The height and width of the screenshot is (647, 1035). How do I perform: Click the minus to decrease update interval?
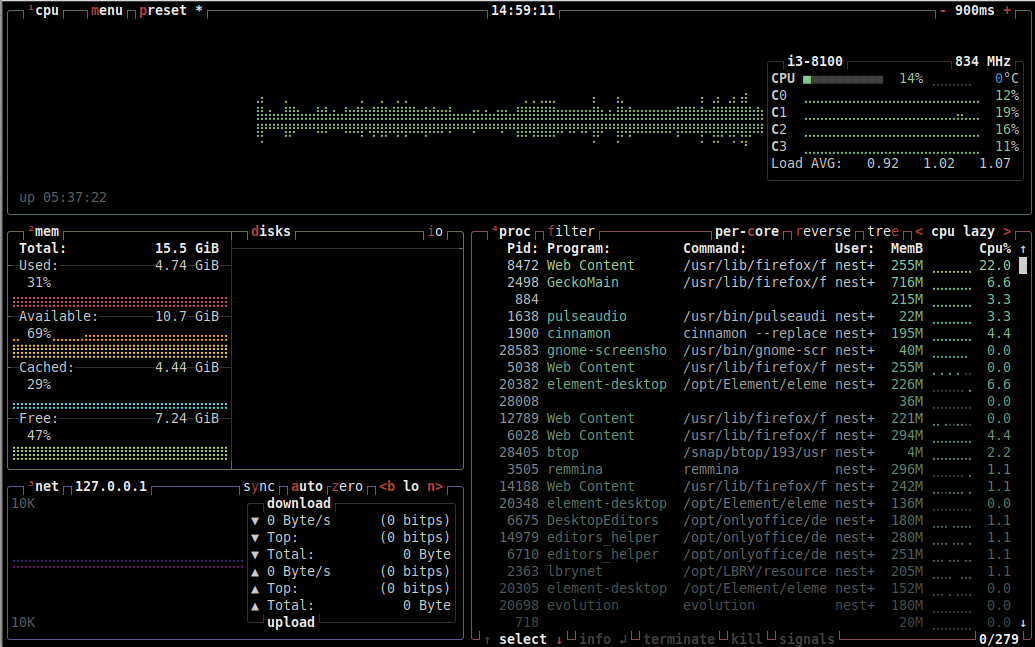[943, 10]
